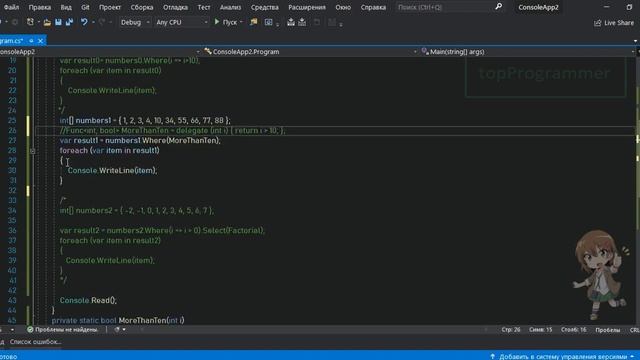Viewport: 640px width, 360px height.
Task: Expand the Undo history dropdown arrow
Action: coord(93,22)
